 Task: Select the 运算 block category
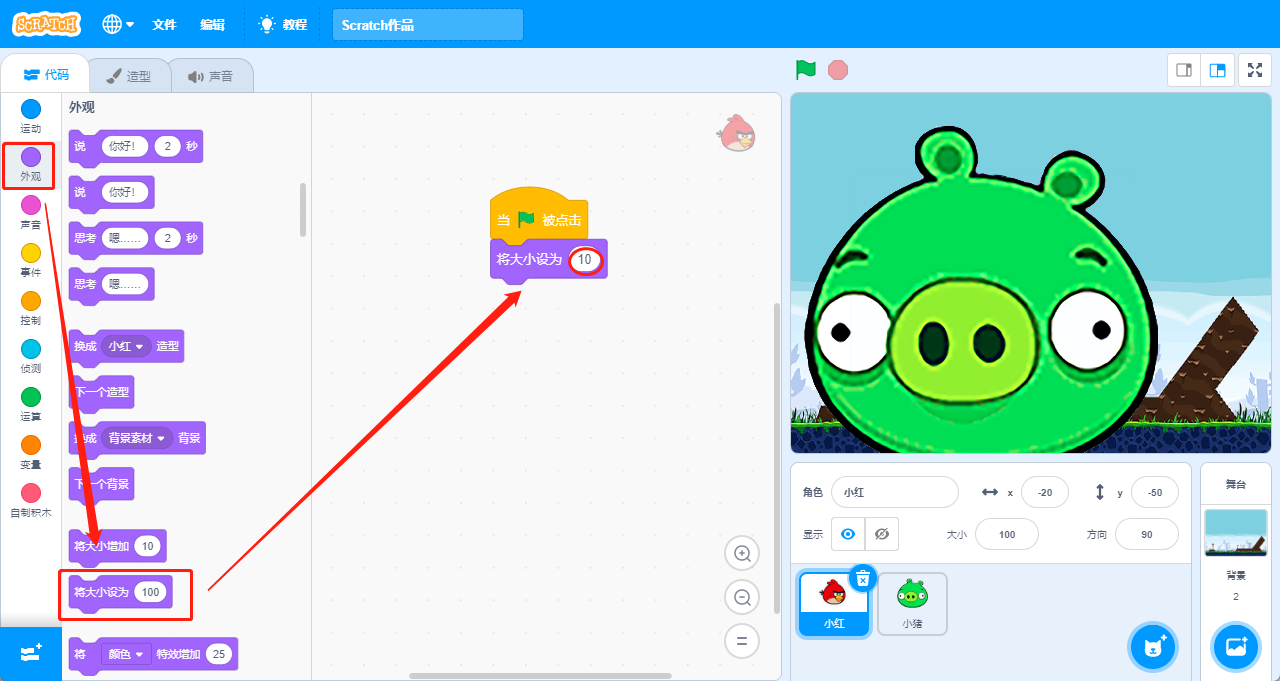point(31,404)
